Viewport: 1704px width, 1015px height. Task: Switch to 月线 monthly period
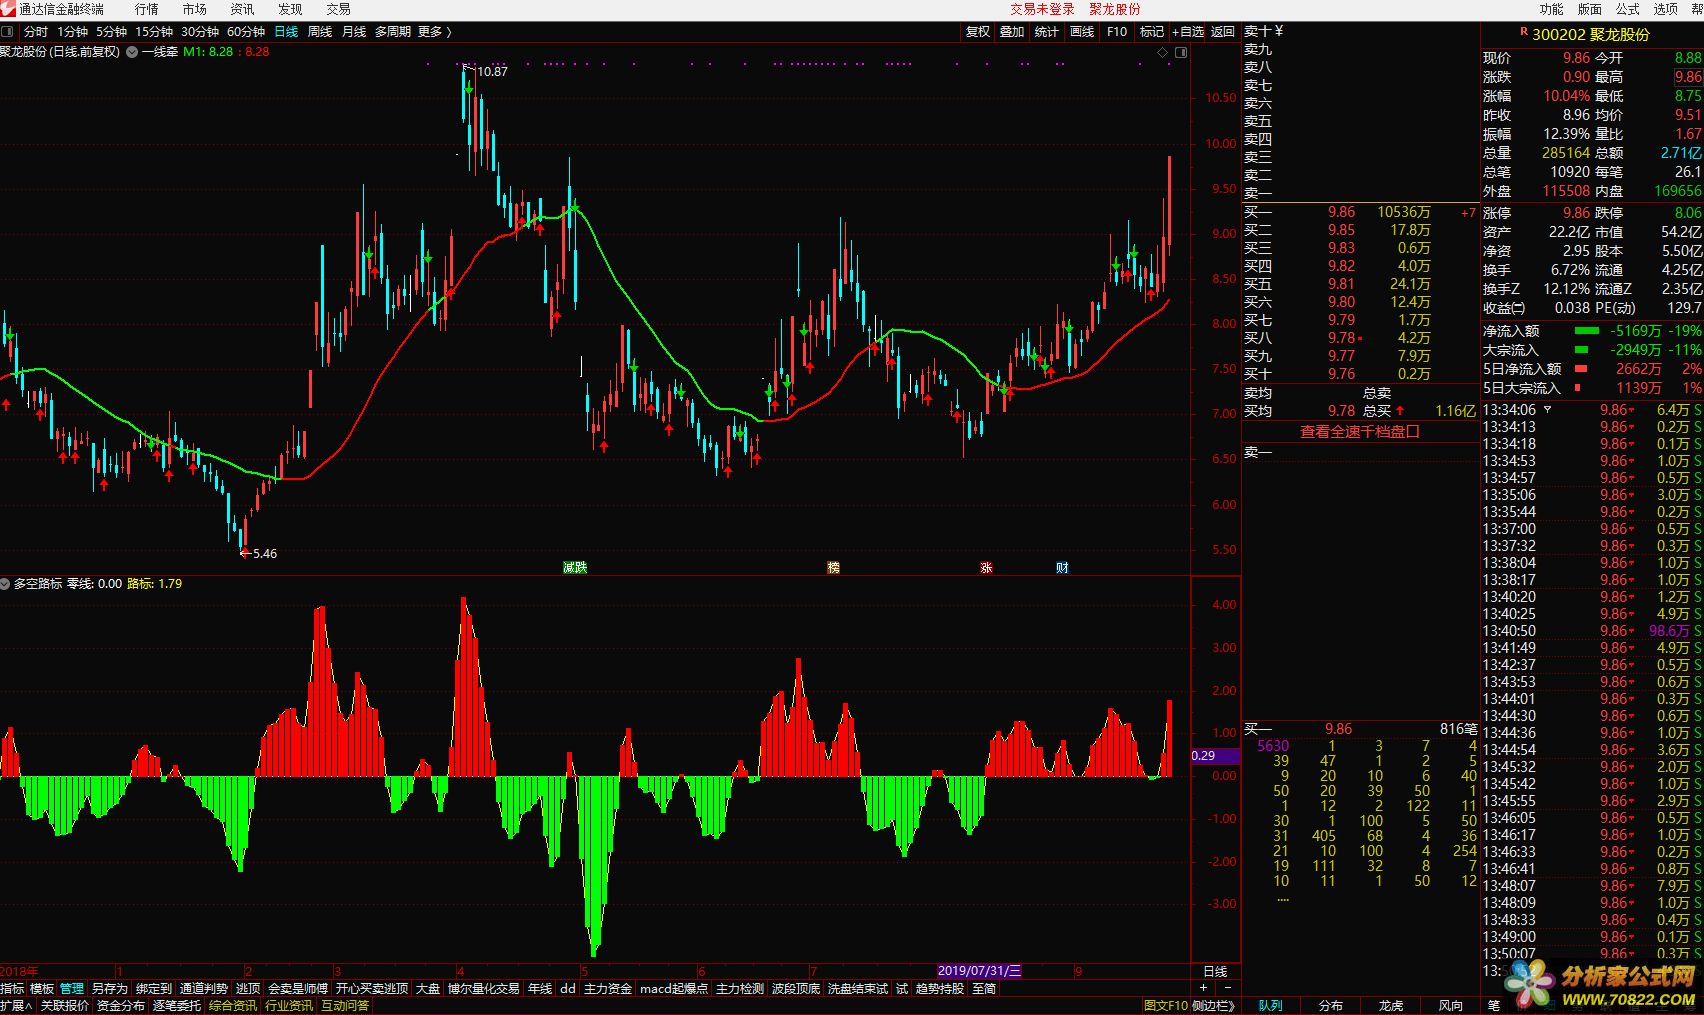click(x=354, y=32)
